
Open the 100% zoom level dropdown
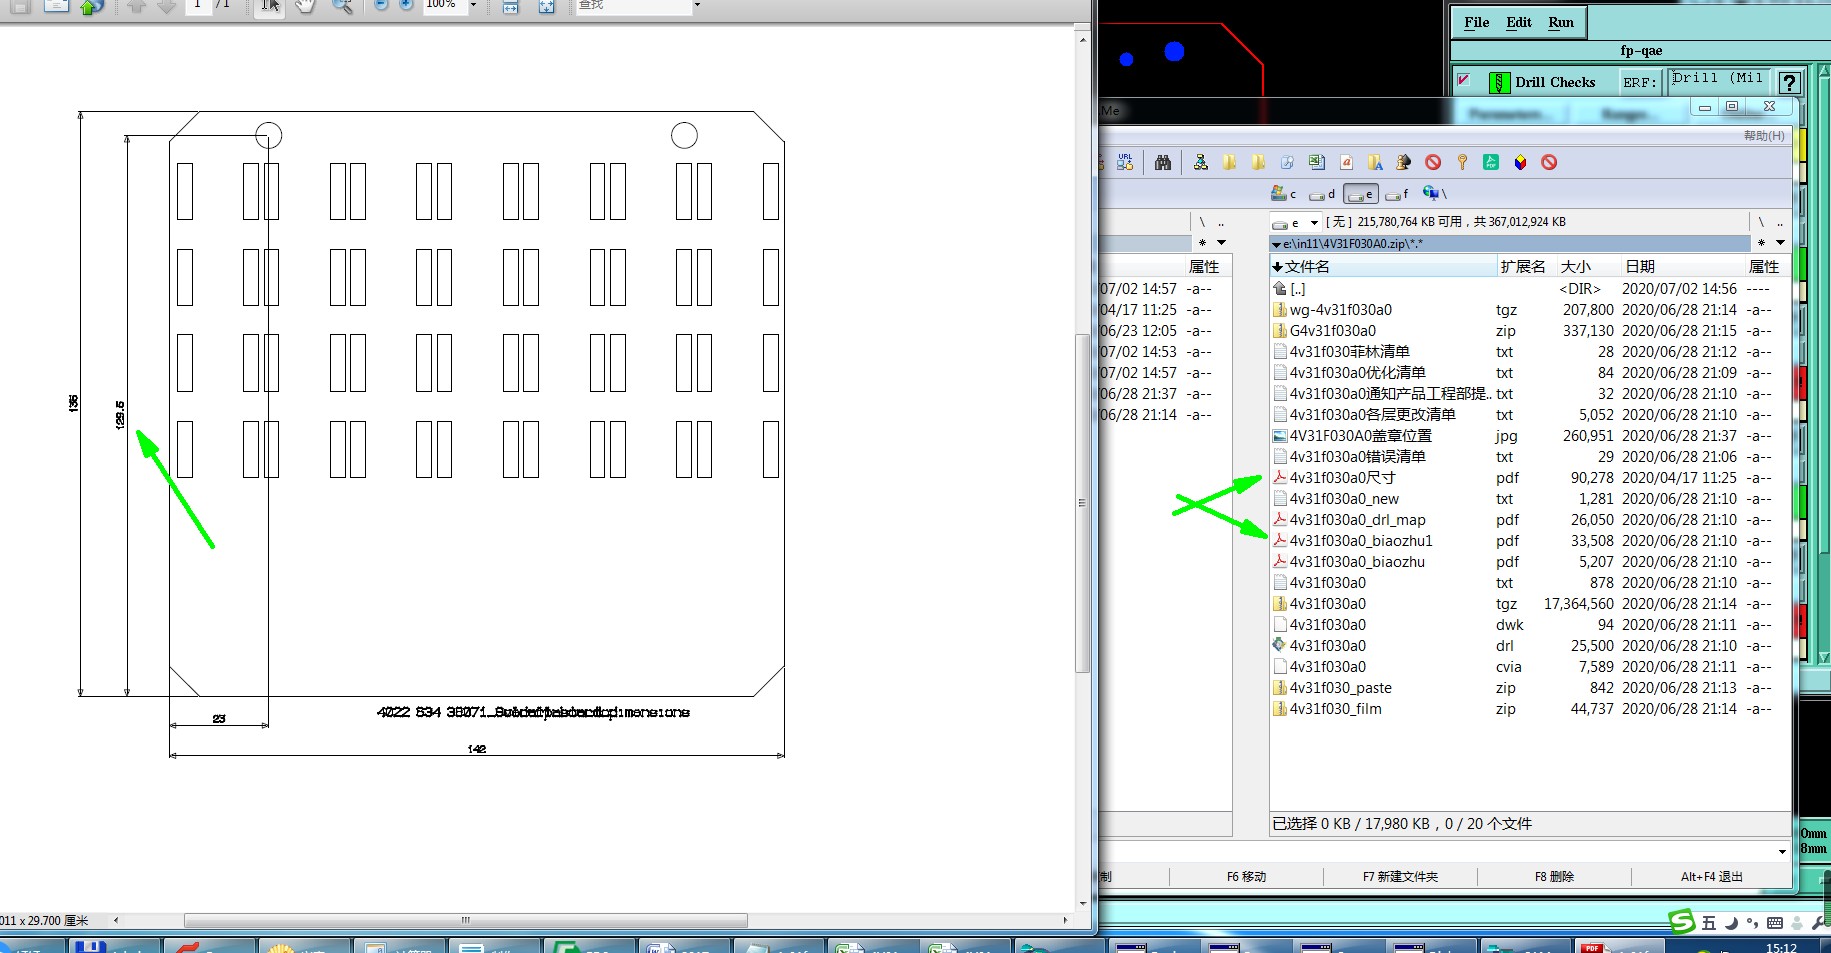coord(473,5)
